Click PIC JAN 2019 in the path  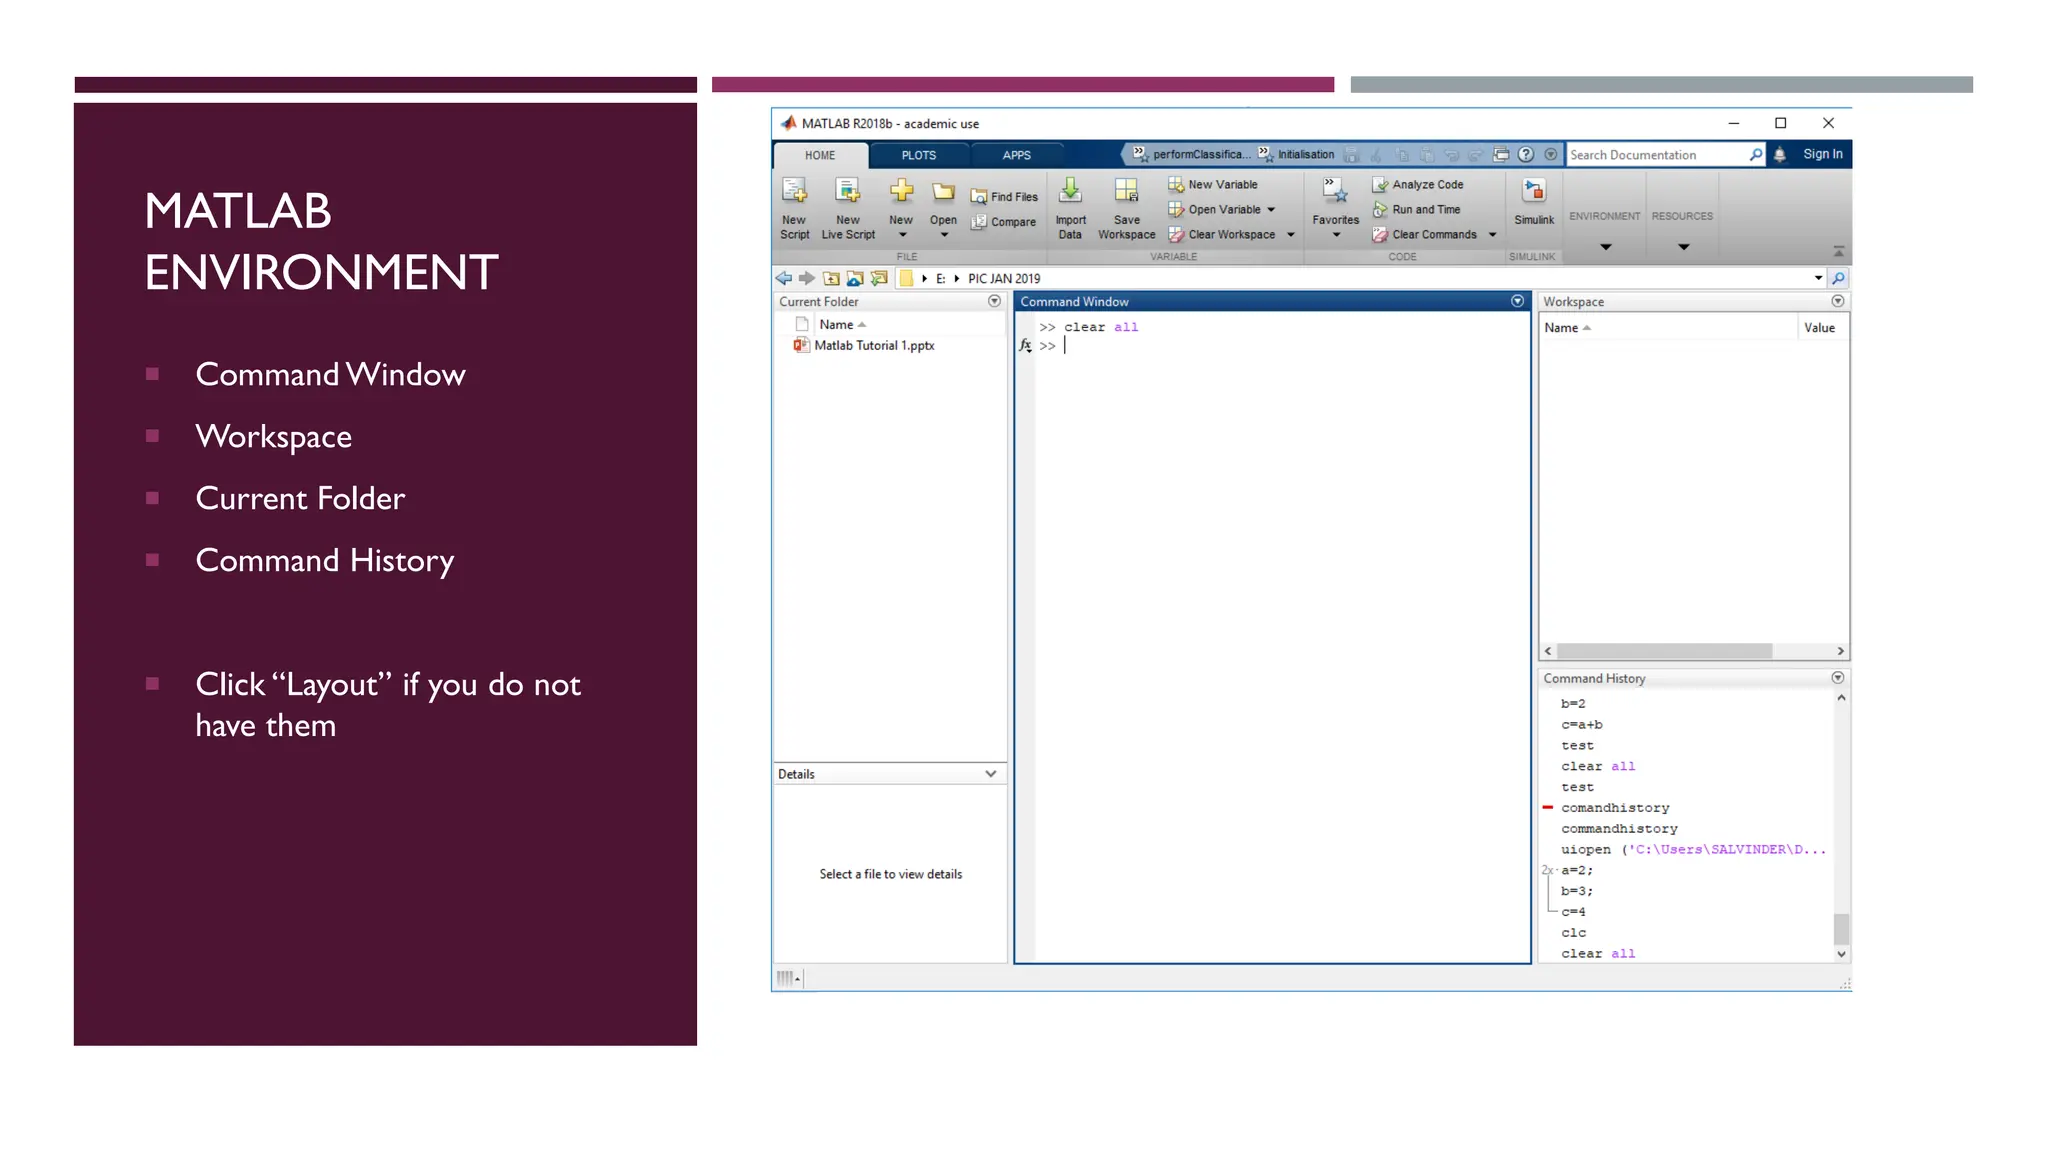(x=1004, y=279)
